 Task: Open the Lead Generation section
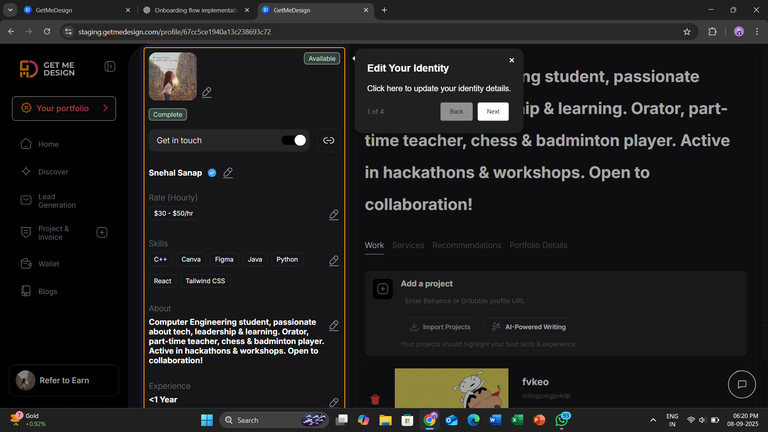pos(57,201)
